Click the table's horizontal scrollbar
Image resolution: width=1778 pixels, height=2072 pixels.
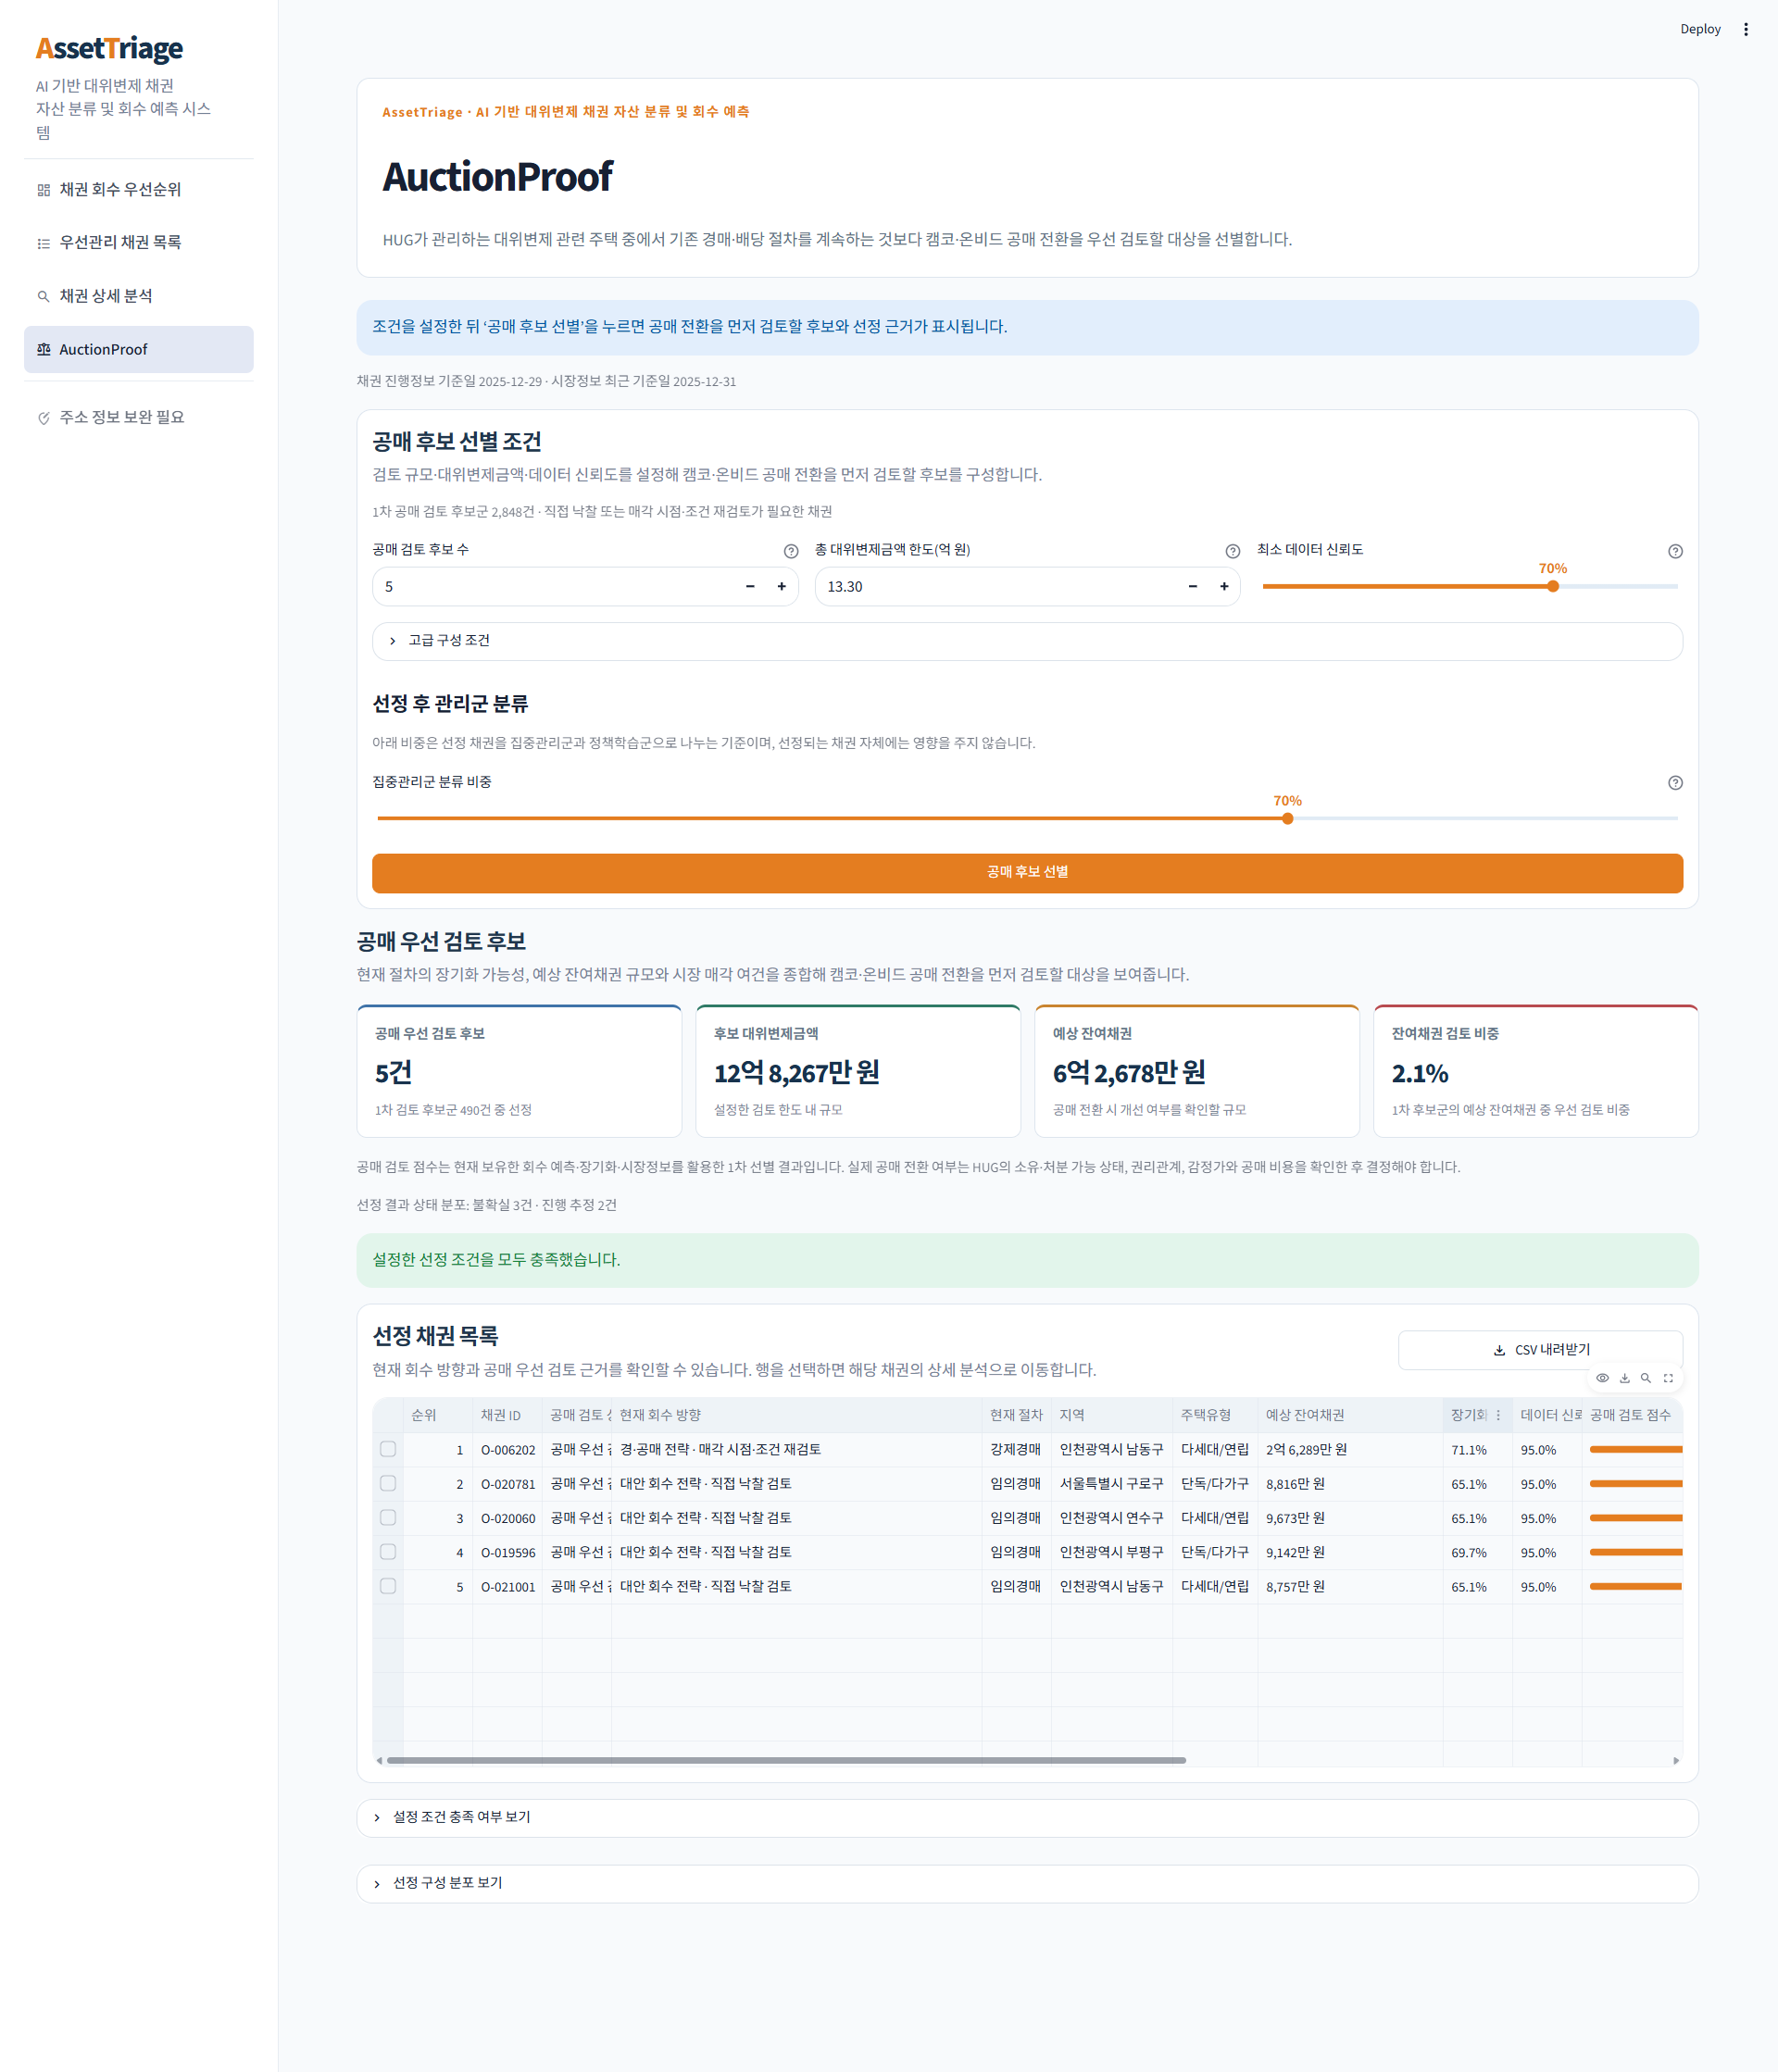tap(786, 1760)
